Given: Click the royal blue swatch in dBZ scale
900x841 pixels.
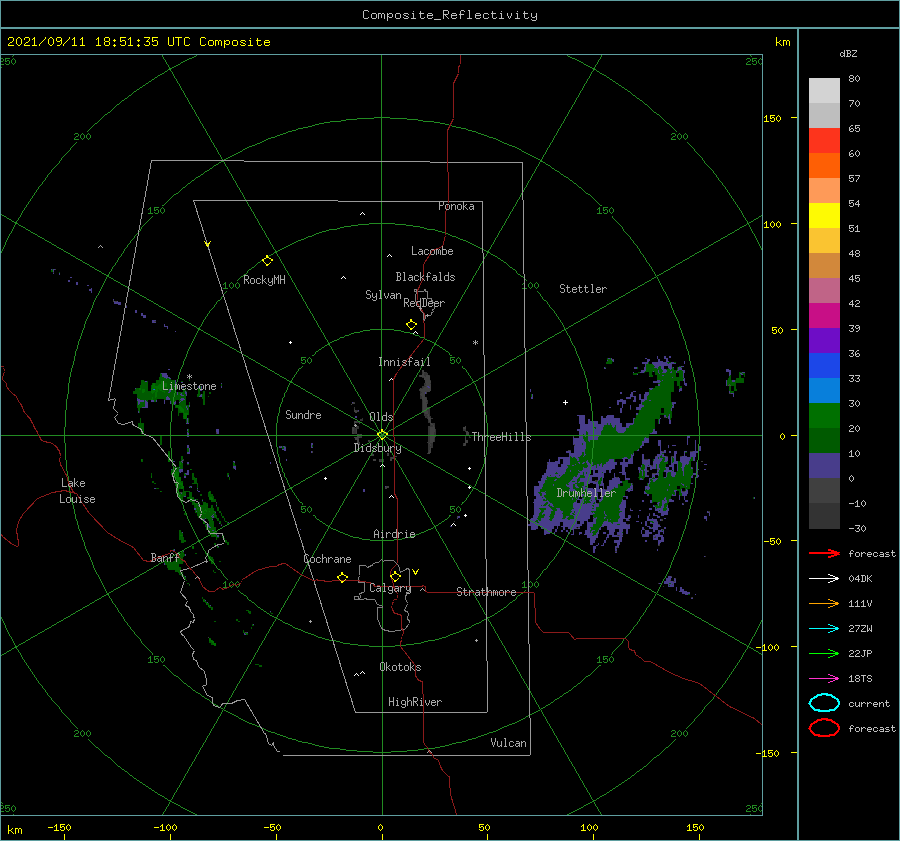Looking at the screenshot, I should tap(824, 366).
